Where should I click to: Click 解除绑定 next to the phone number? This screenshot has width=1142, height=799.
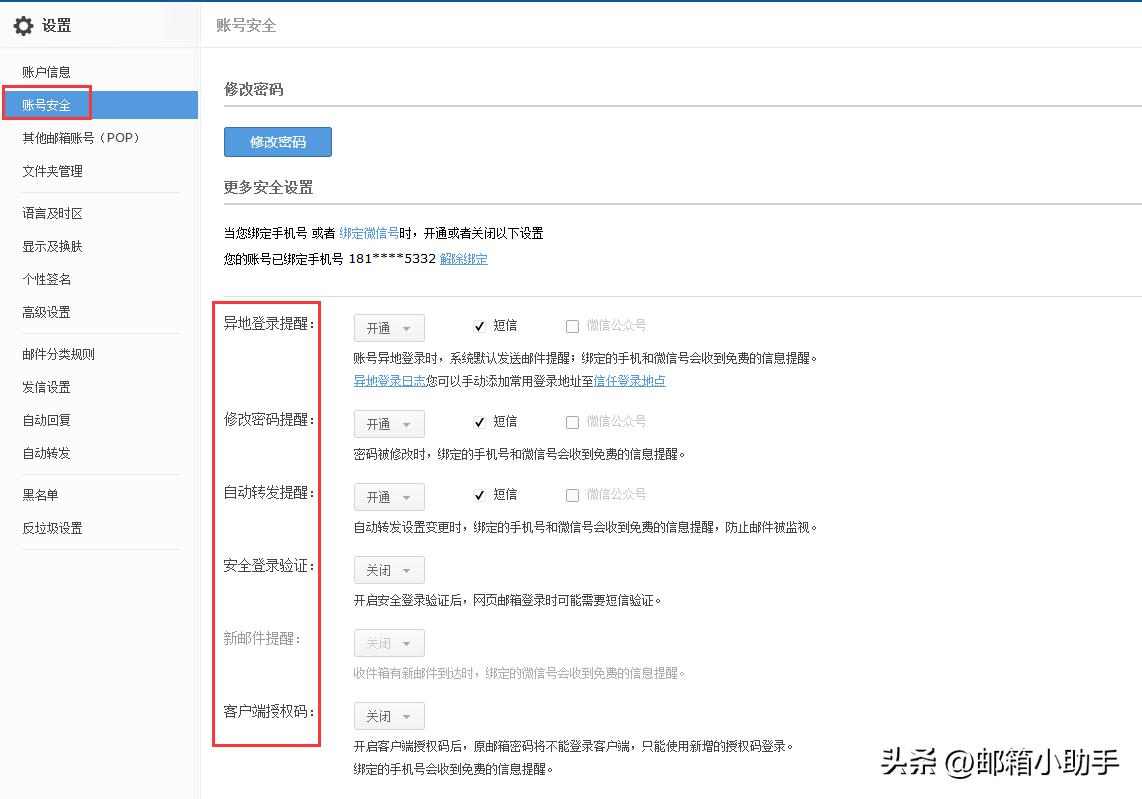(x=464, y=258)
